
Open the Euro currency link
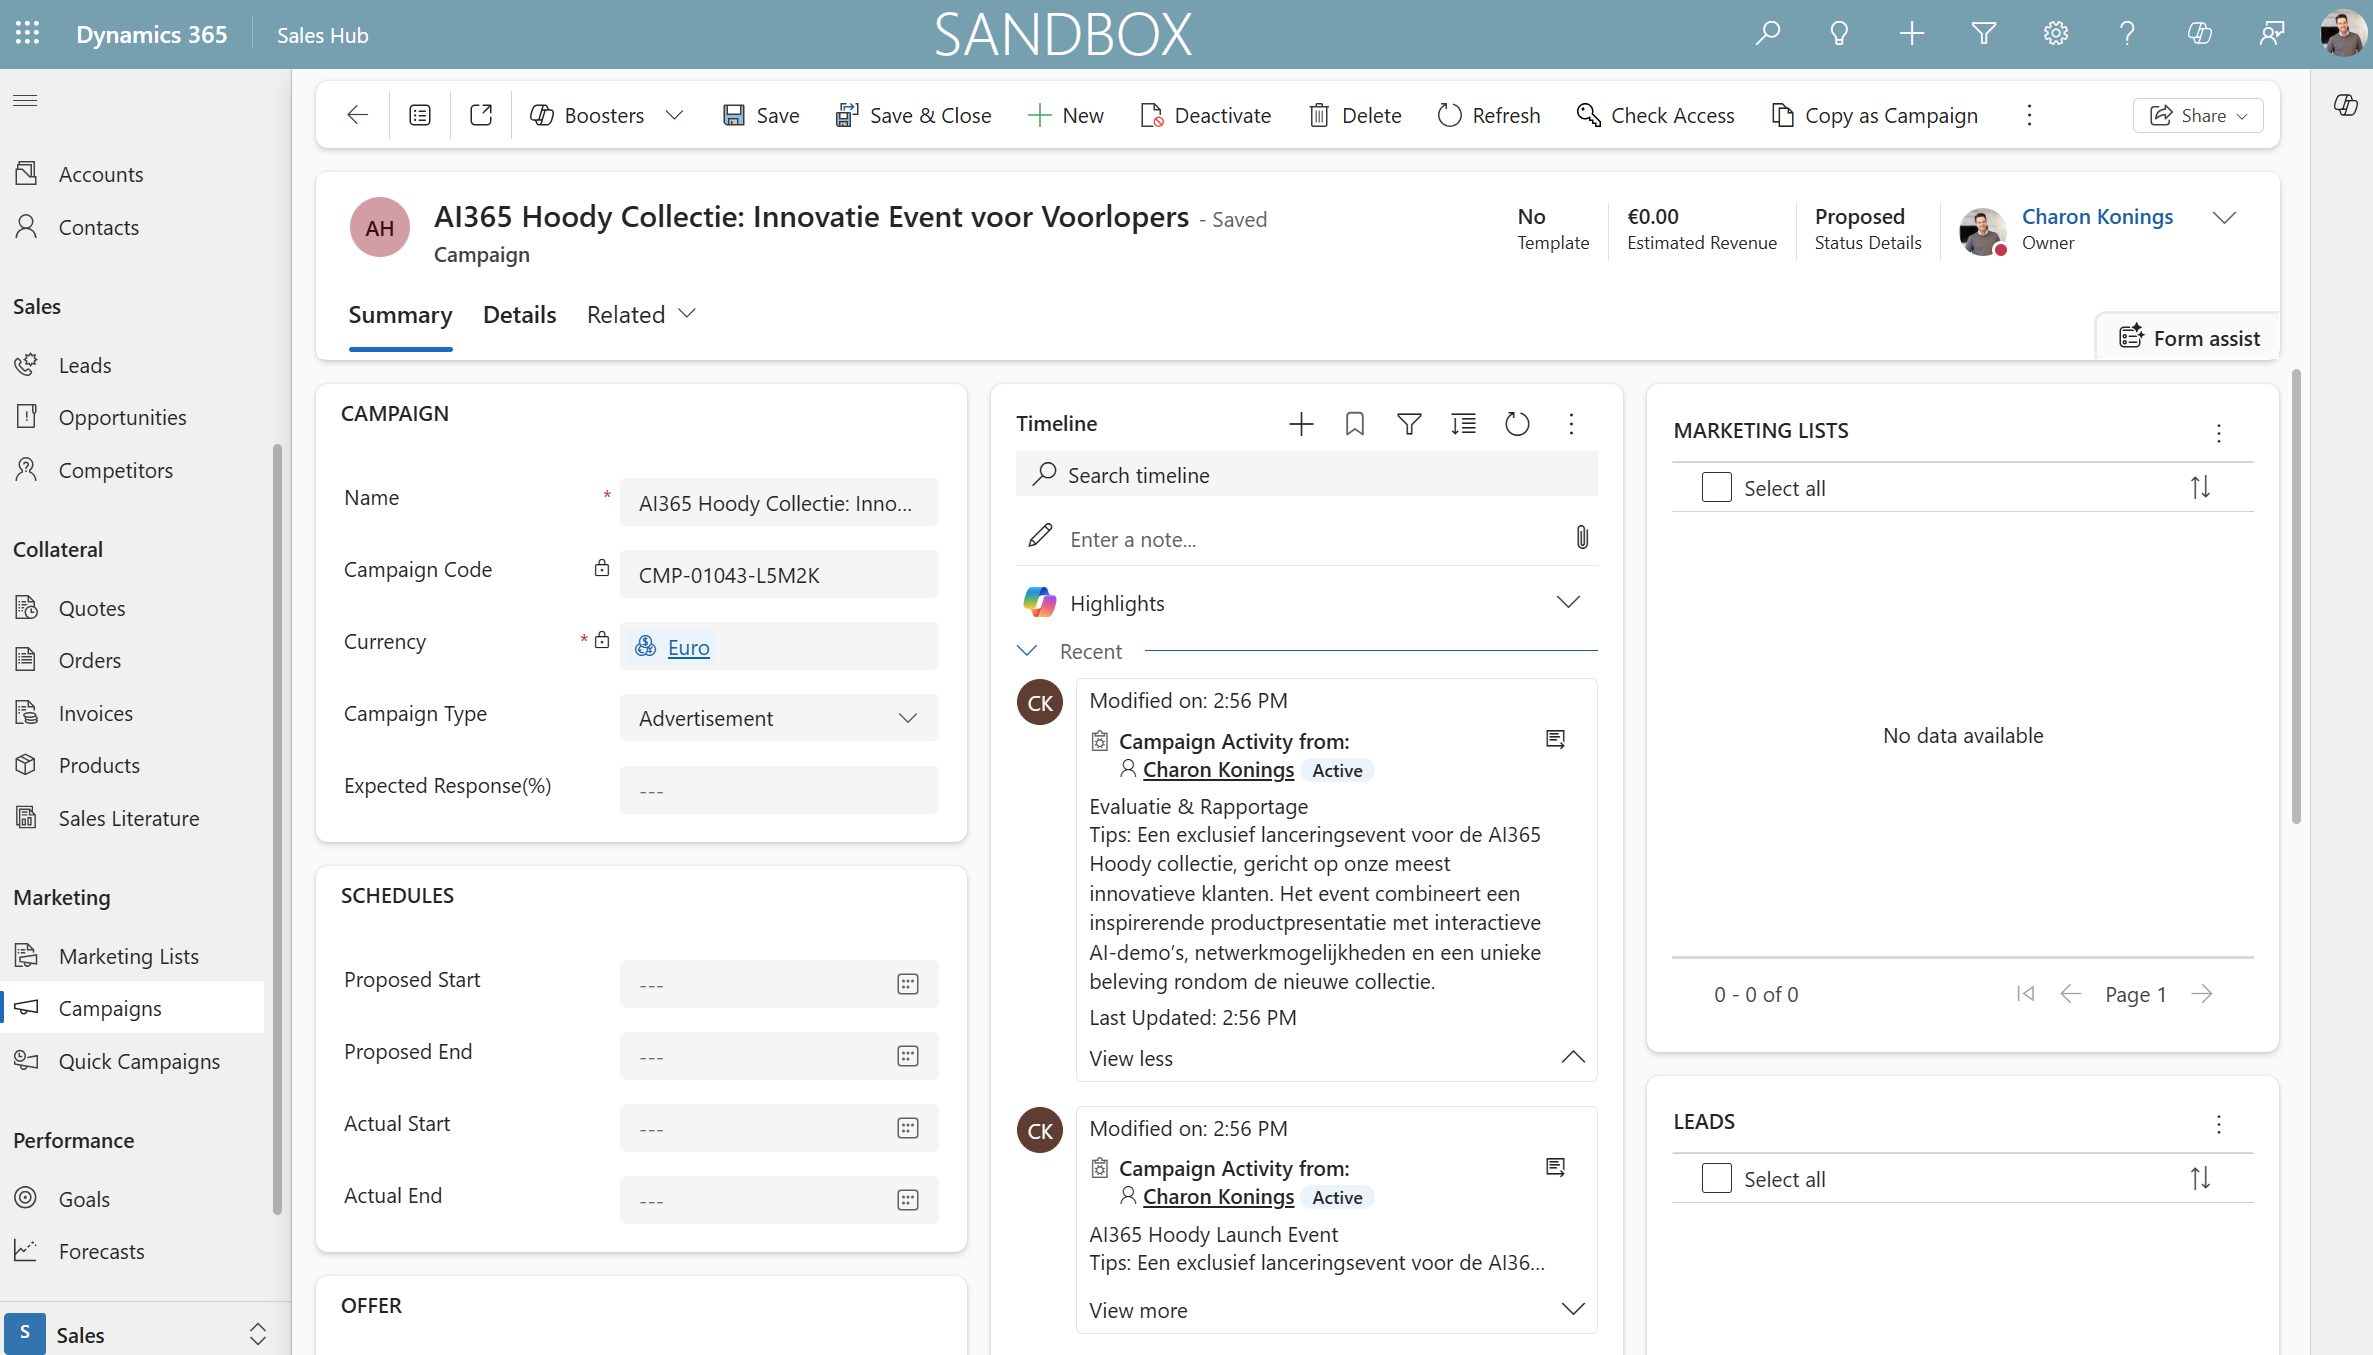(688, 647)
